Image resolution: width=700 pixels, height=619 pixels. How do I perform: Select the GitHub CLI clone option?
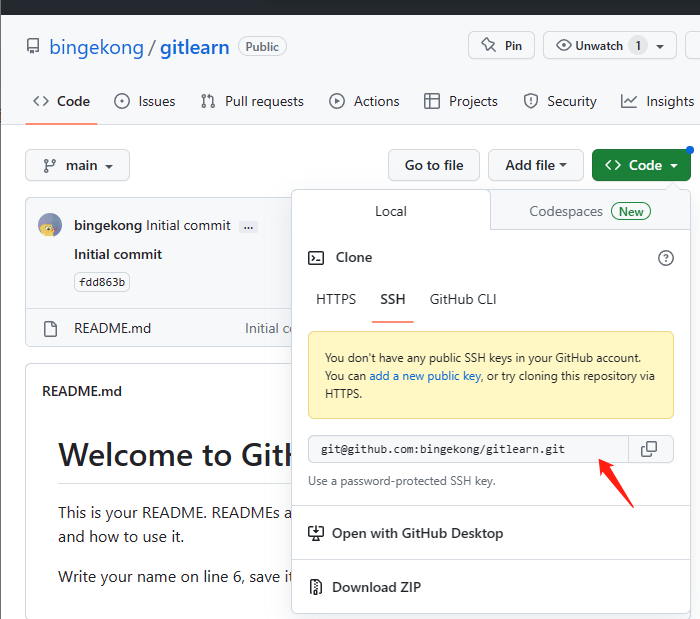click(463, 299)
